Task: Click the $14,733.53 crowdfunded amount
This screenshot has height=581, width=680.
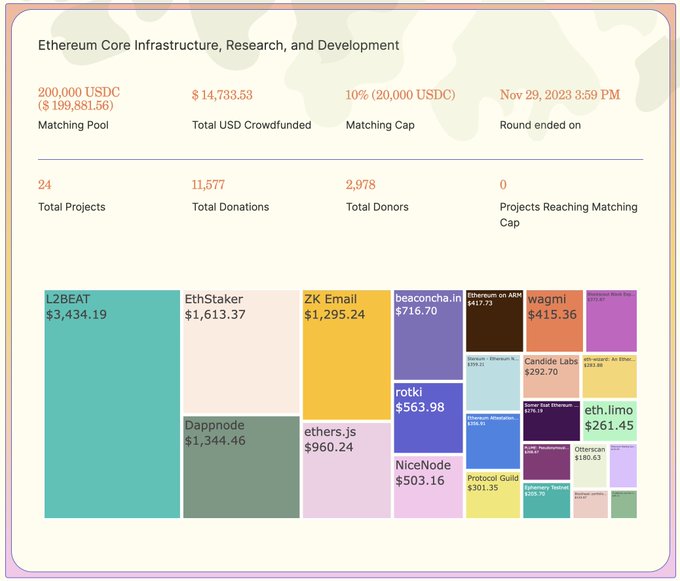Action: 222,95
